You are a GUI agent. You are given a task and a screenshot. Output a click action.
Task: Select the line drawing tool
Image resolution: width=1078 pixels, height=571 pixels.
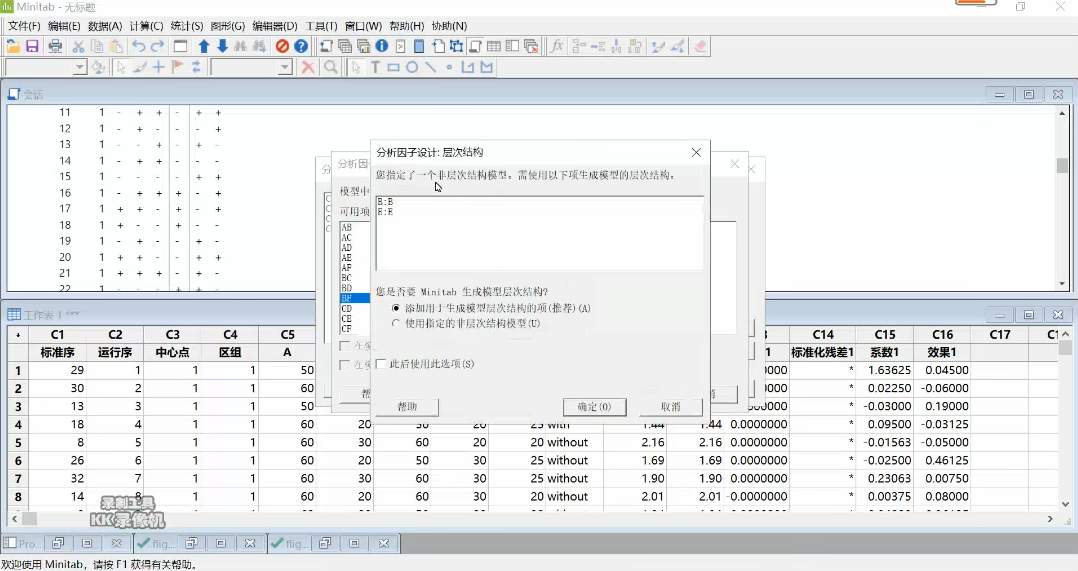pyautogui.click(x=430, y=67)
